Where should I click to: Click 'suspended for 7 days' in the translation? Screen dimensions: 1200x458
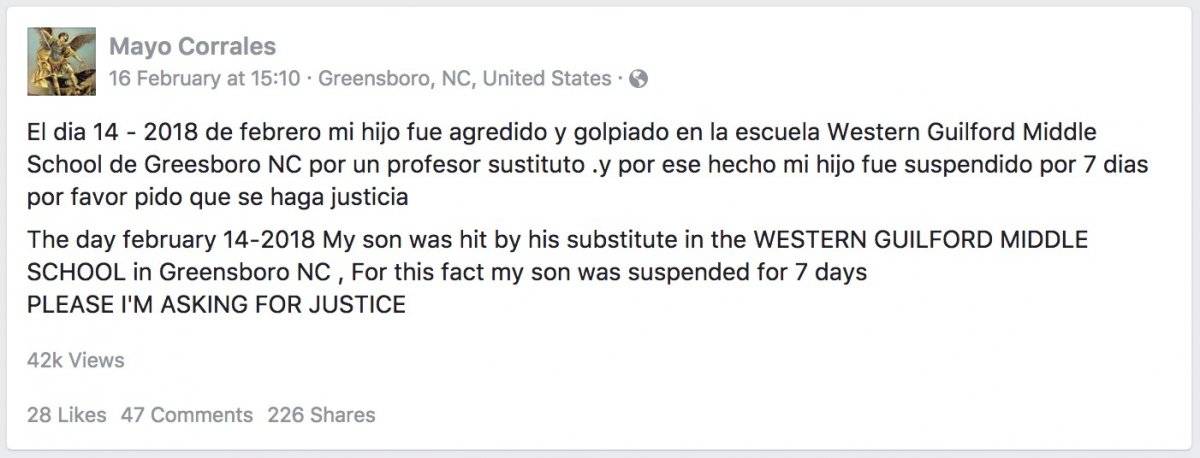pos(762,272)
